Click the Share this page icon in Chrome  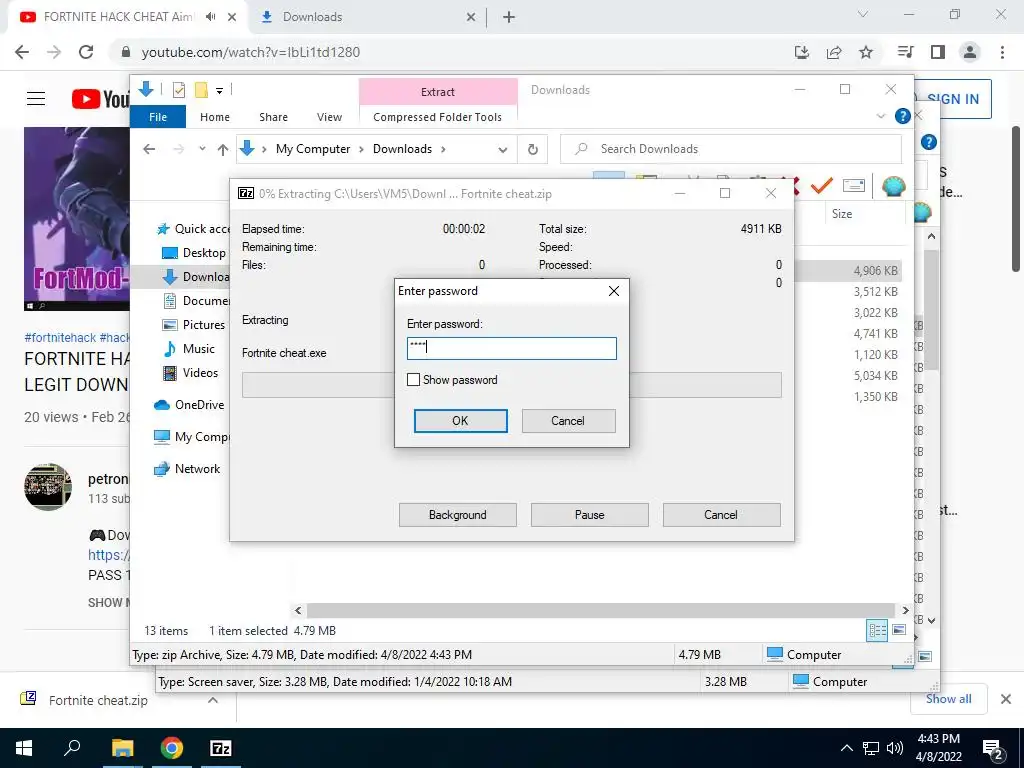pos(834,52)
